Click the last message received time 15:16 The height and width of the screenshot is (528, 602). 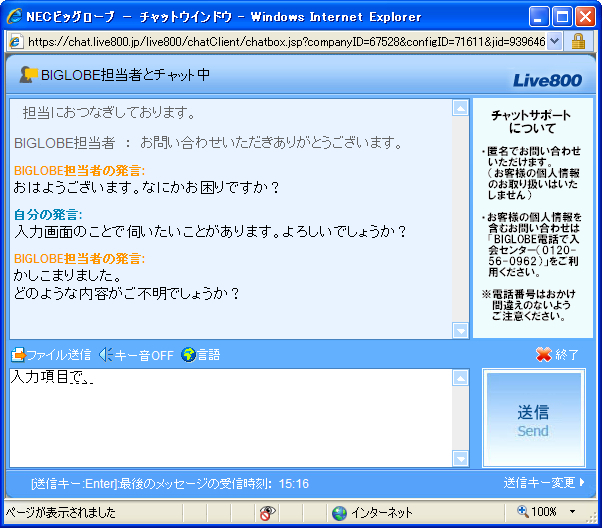tap(294, 483)
